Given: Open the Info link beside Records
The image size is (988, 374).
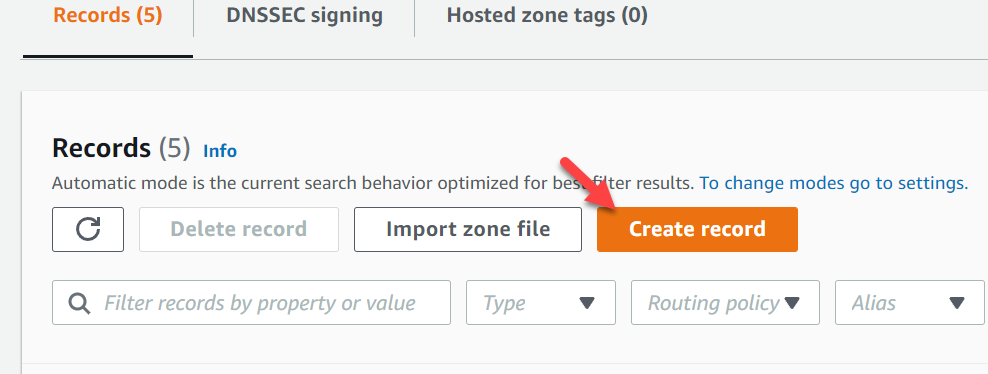Looking at the screenshot, I should [220, 151].
